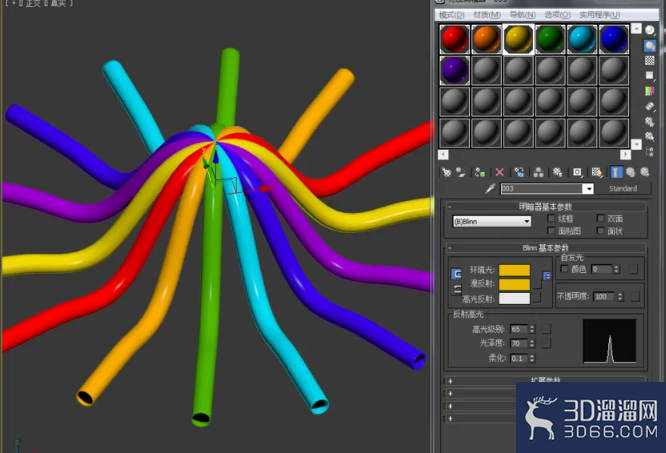Collapse the 明暗器基本参数 rollout
This screenshot has height=453, width=666.
[545, 207]
